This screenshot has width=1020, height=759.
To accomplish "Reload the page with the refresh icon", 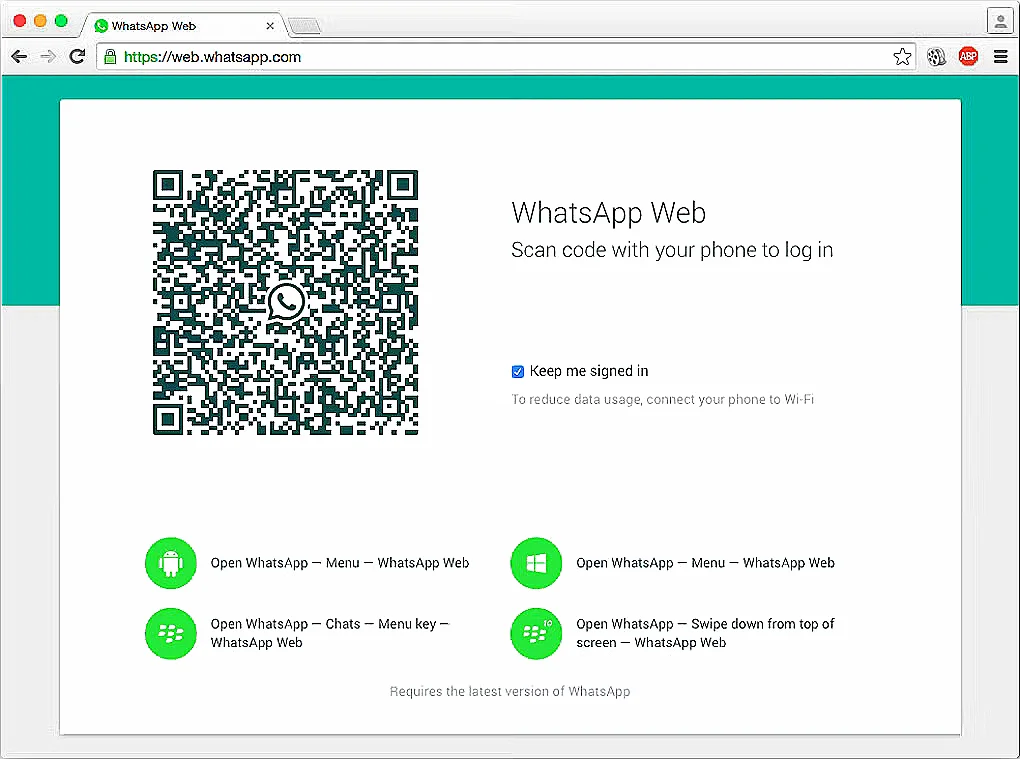I will [77, 57].
